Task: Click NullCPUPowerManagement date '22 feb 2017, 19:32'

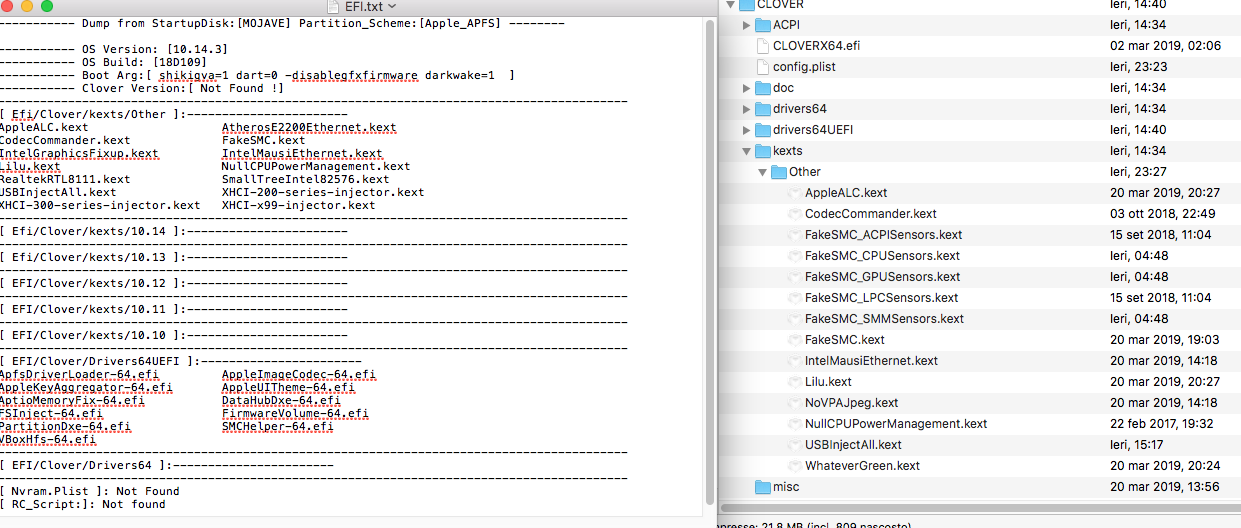Action: tap(1163, 424)
